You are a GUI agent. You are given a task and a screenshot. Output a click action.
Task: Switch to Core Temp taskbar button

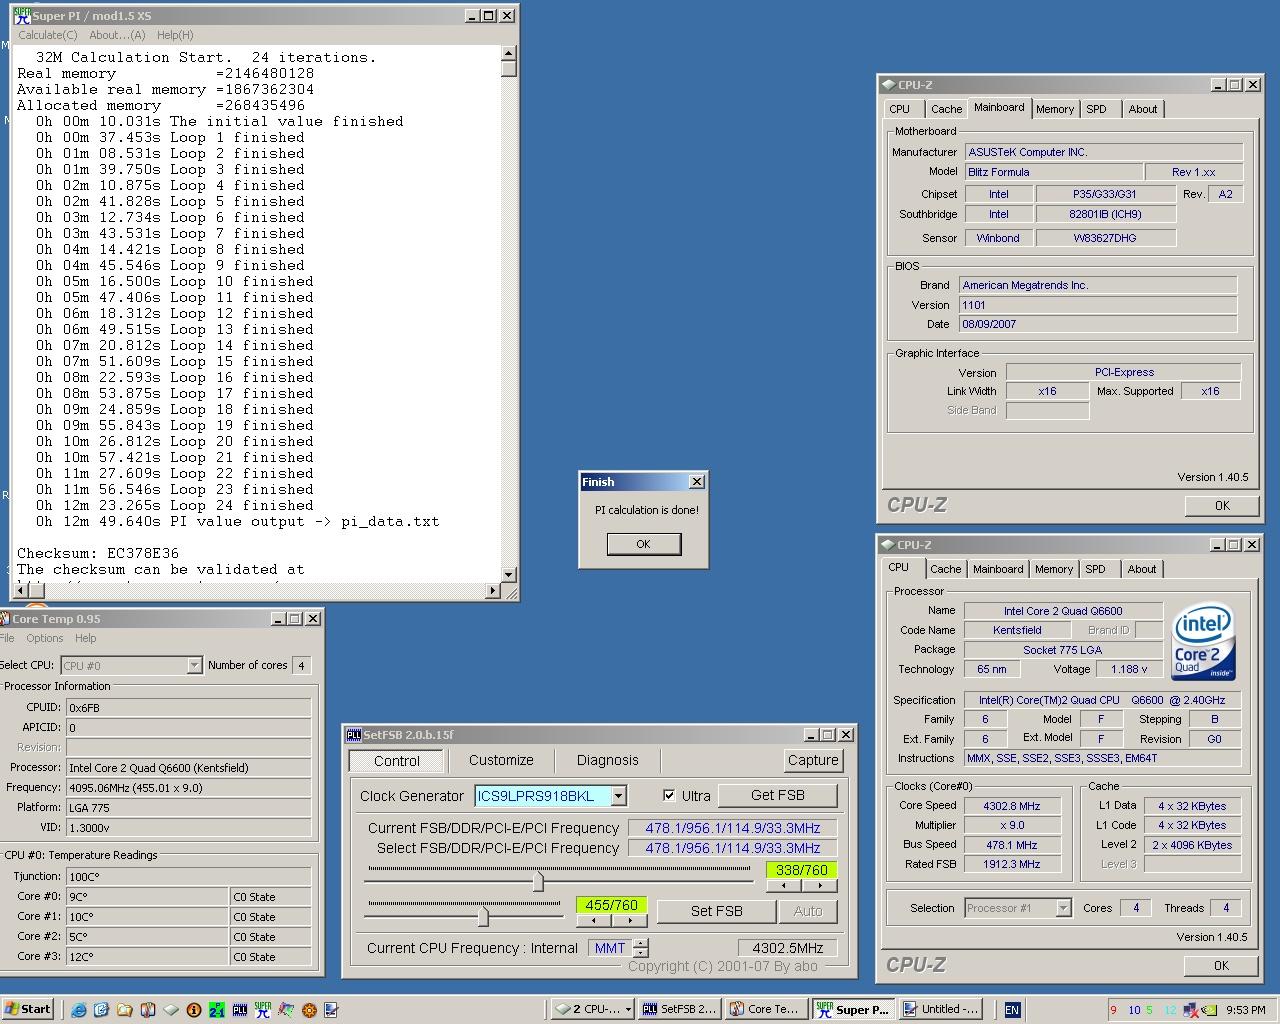tap(765, 1009)
